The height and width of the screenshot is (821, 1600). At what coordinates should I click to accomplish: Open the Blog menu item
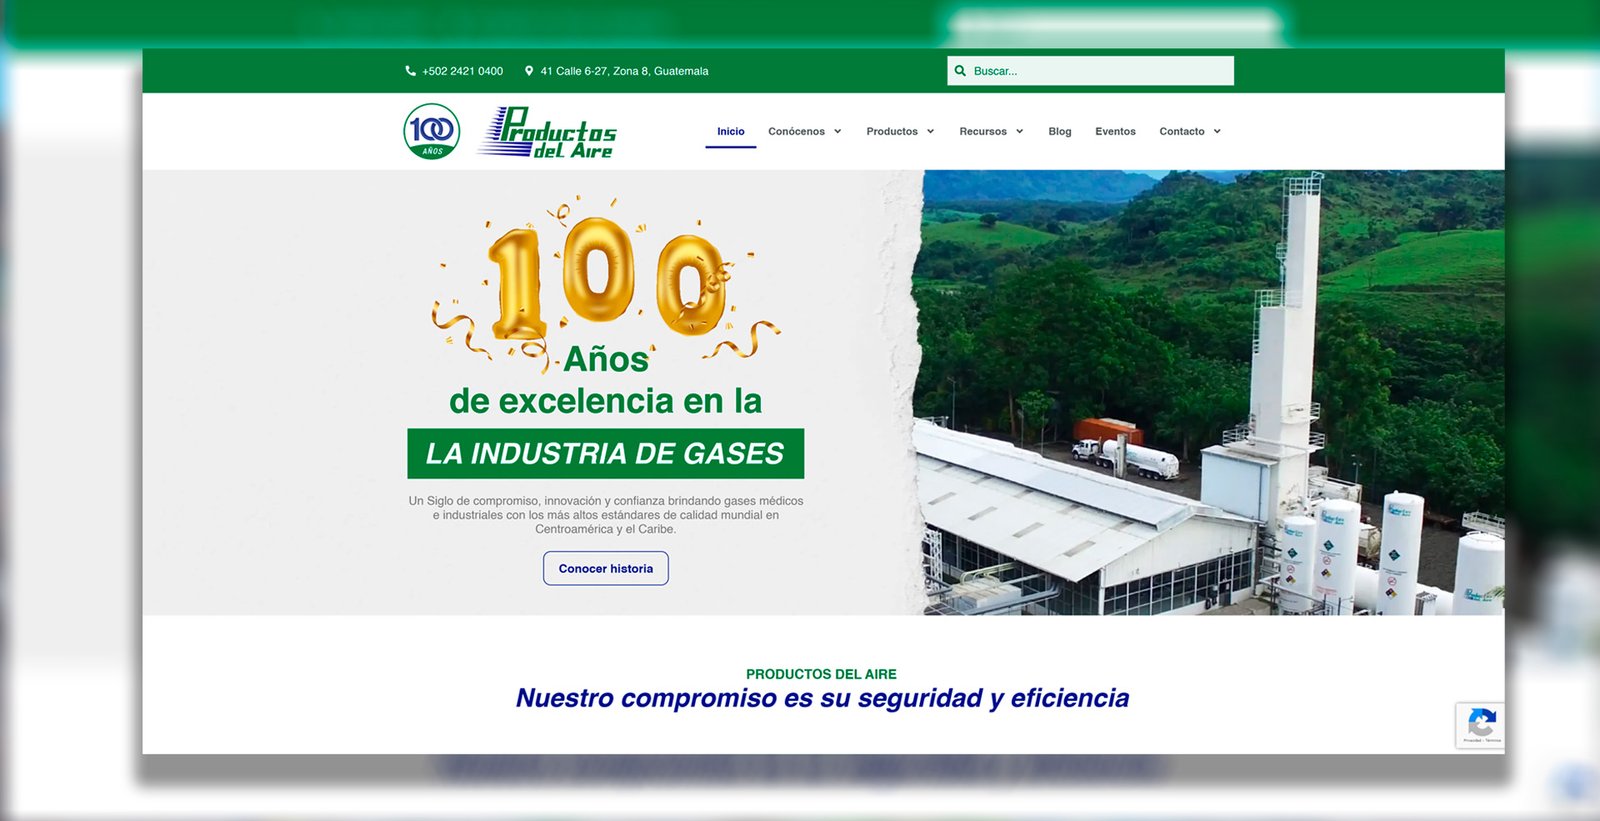[1059, 132]
